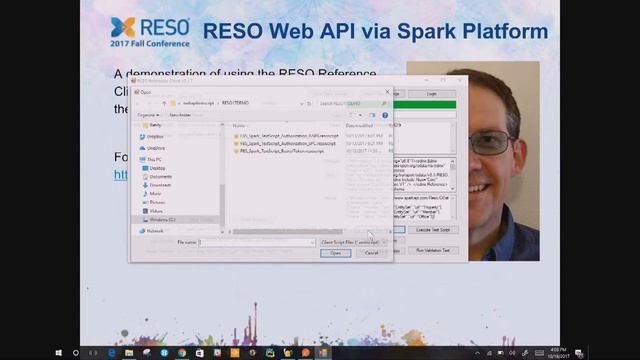Open Cortana search circle on taskbar

click(76, 353)
